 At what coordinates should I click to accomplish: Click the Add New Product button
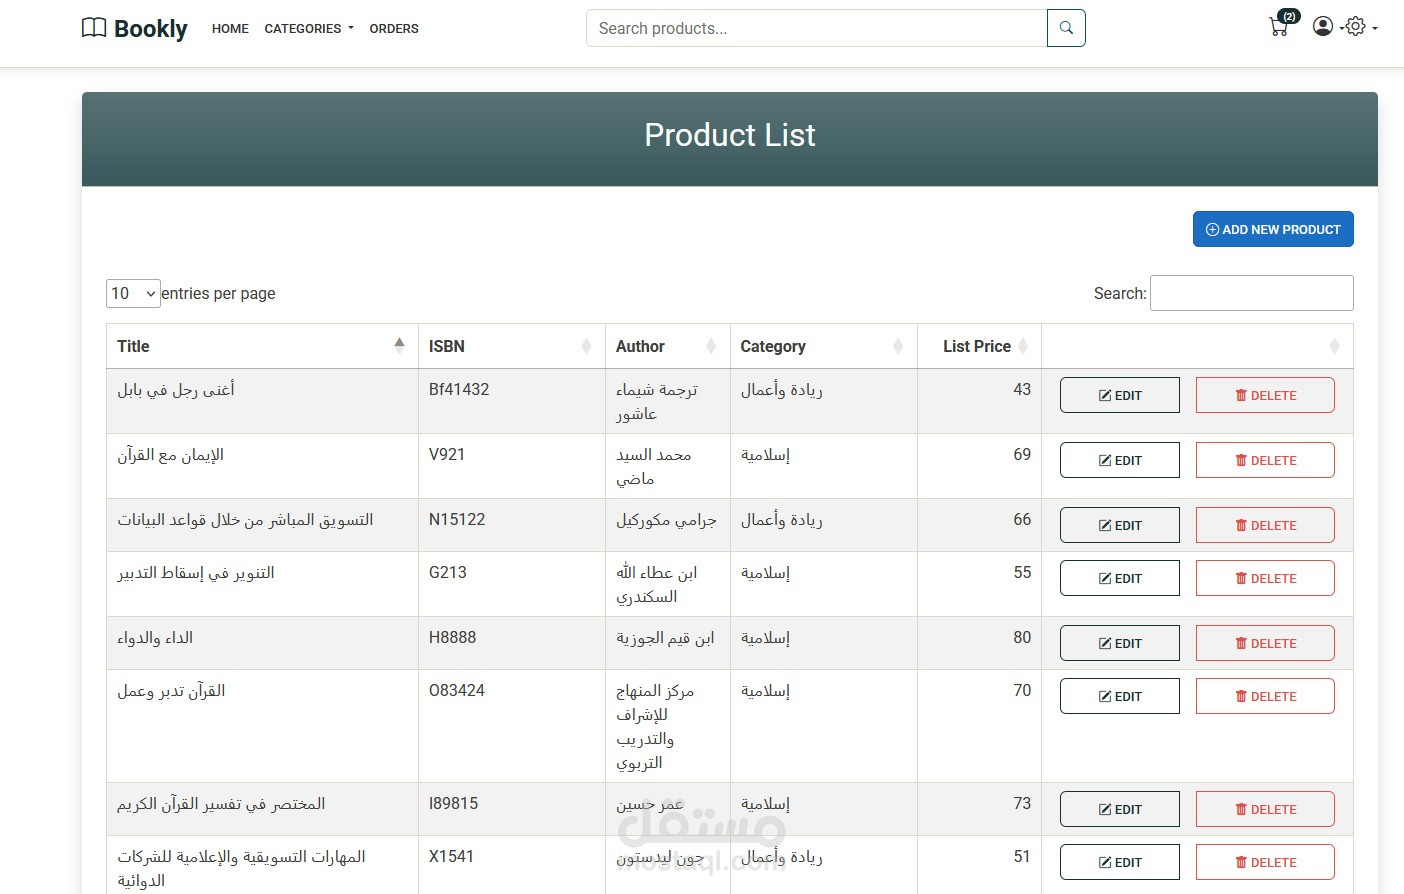tap(1273, 229)
